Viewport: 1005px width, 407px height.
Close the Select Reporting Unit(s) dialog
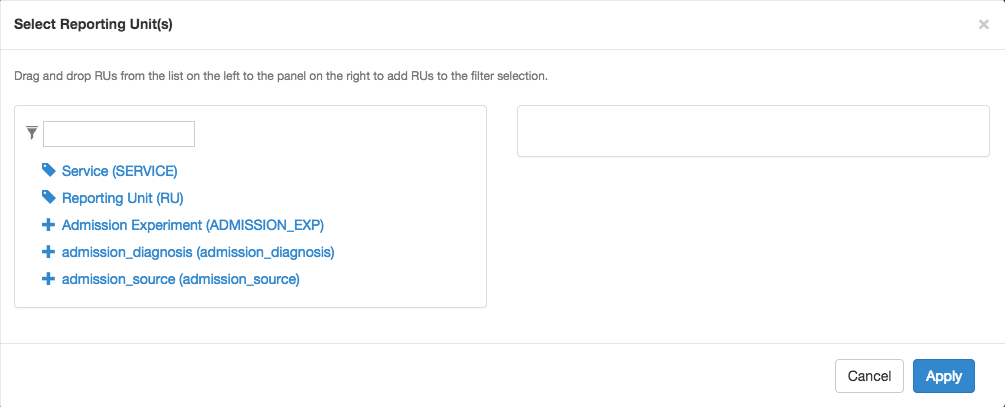(983, 25)
